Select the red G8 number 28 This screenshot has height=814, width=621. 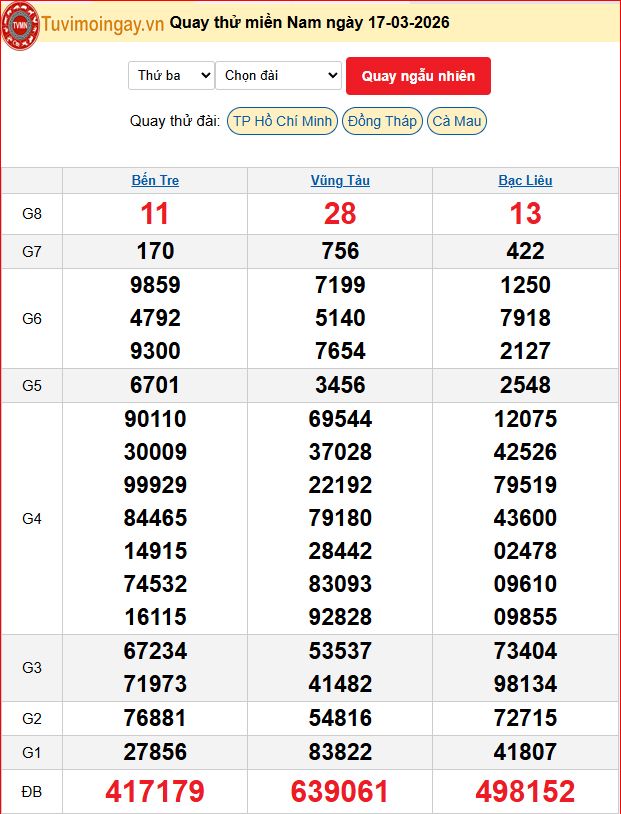(340, 214)
